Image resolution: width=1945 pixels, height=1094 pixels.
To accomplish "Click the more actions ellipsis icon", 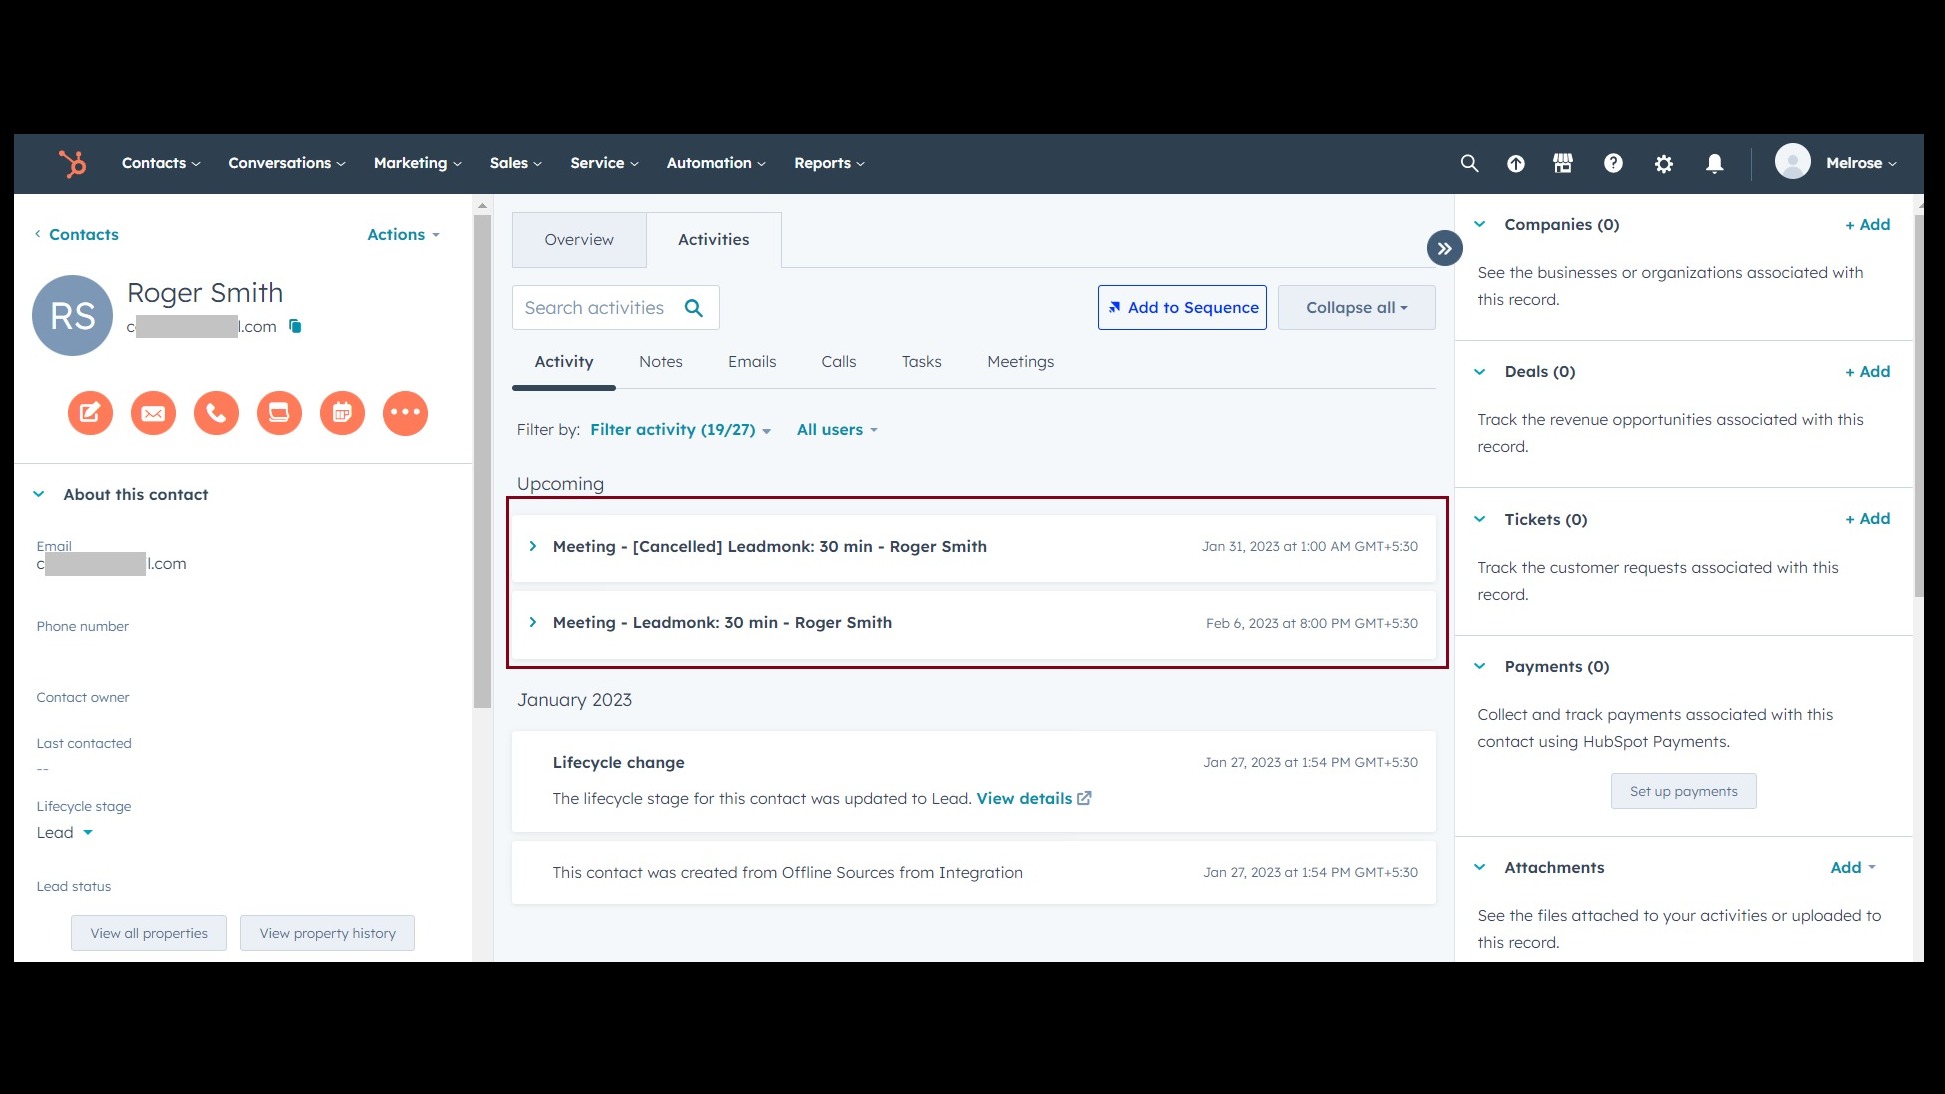I will (x=405, y=412).
